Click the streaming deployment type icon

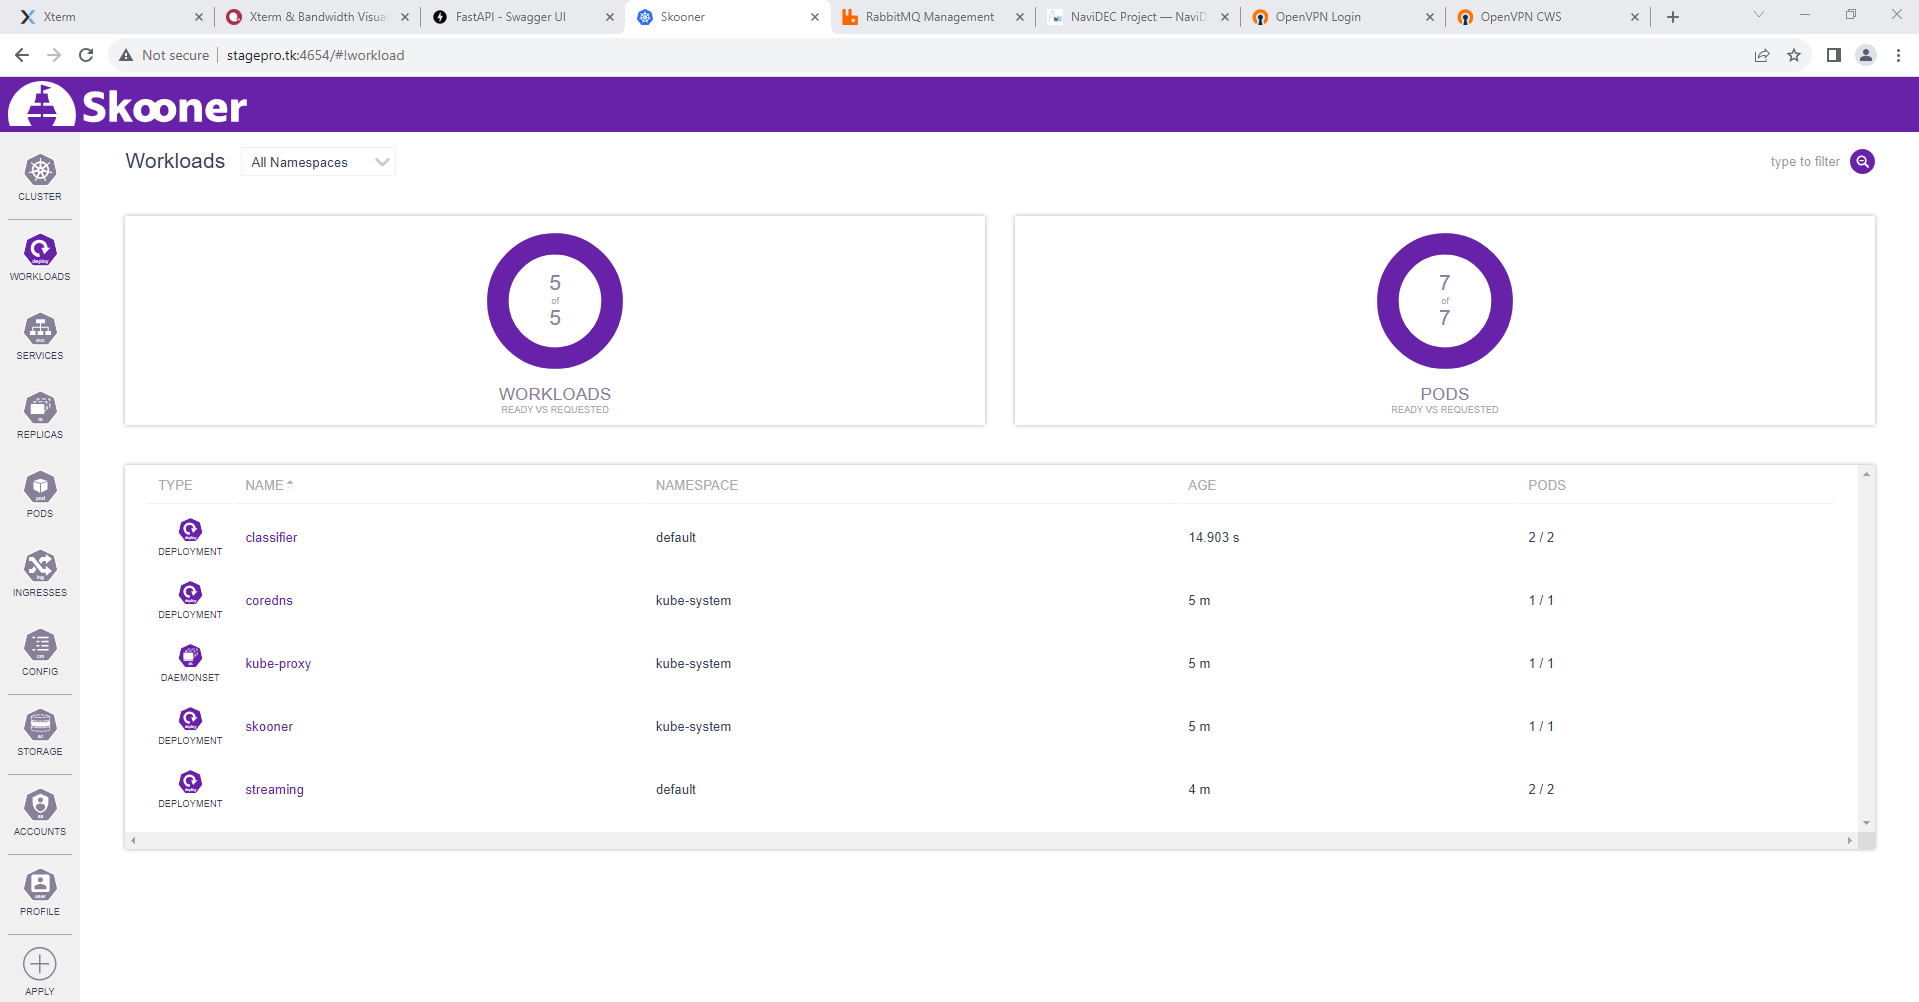click(x=190, y=782)
